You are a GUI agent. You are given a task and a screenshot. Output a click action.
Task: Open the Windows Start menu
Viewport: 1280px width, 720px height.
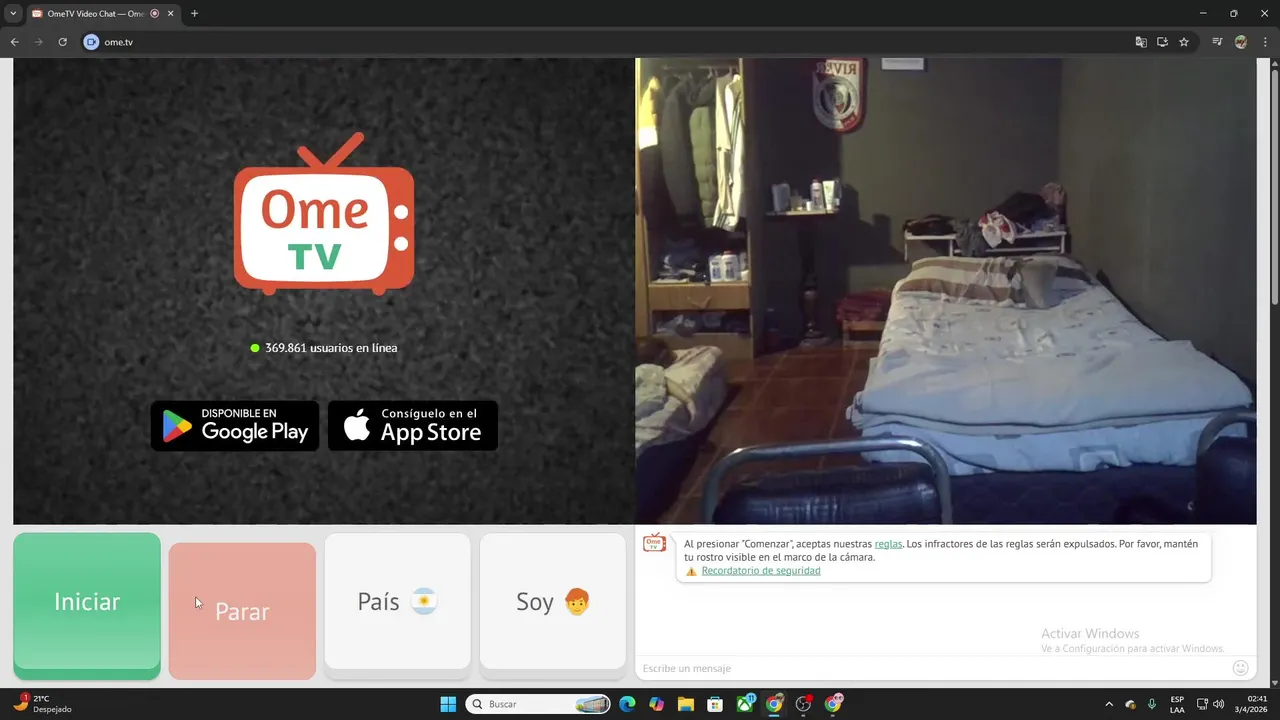[x=448, y=704]
